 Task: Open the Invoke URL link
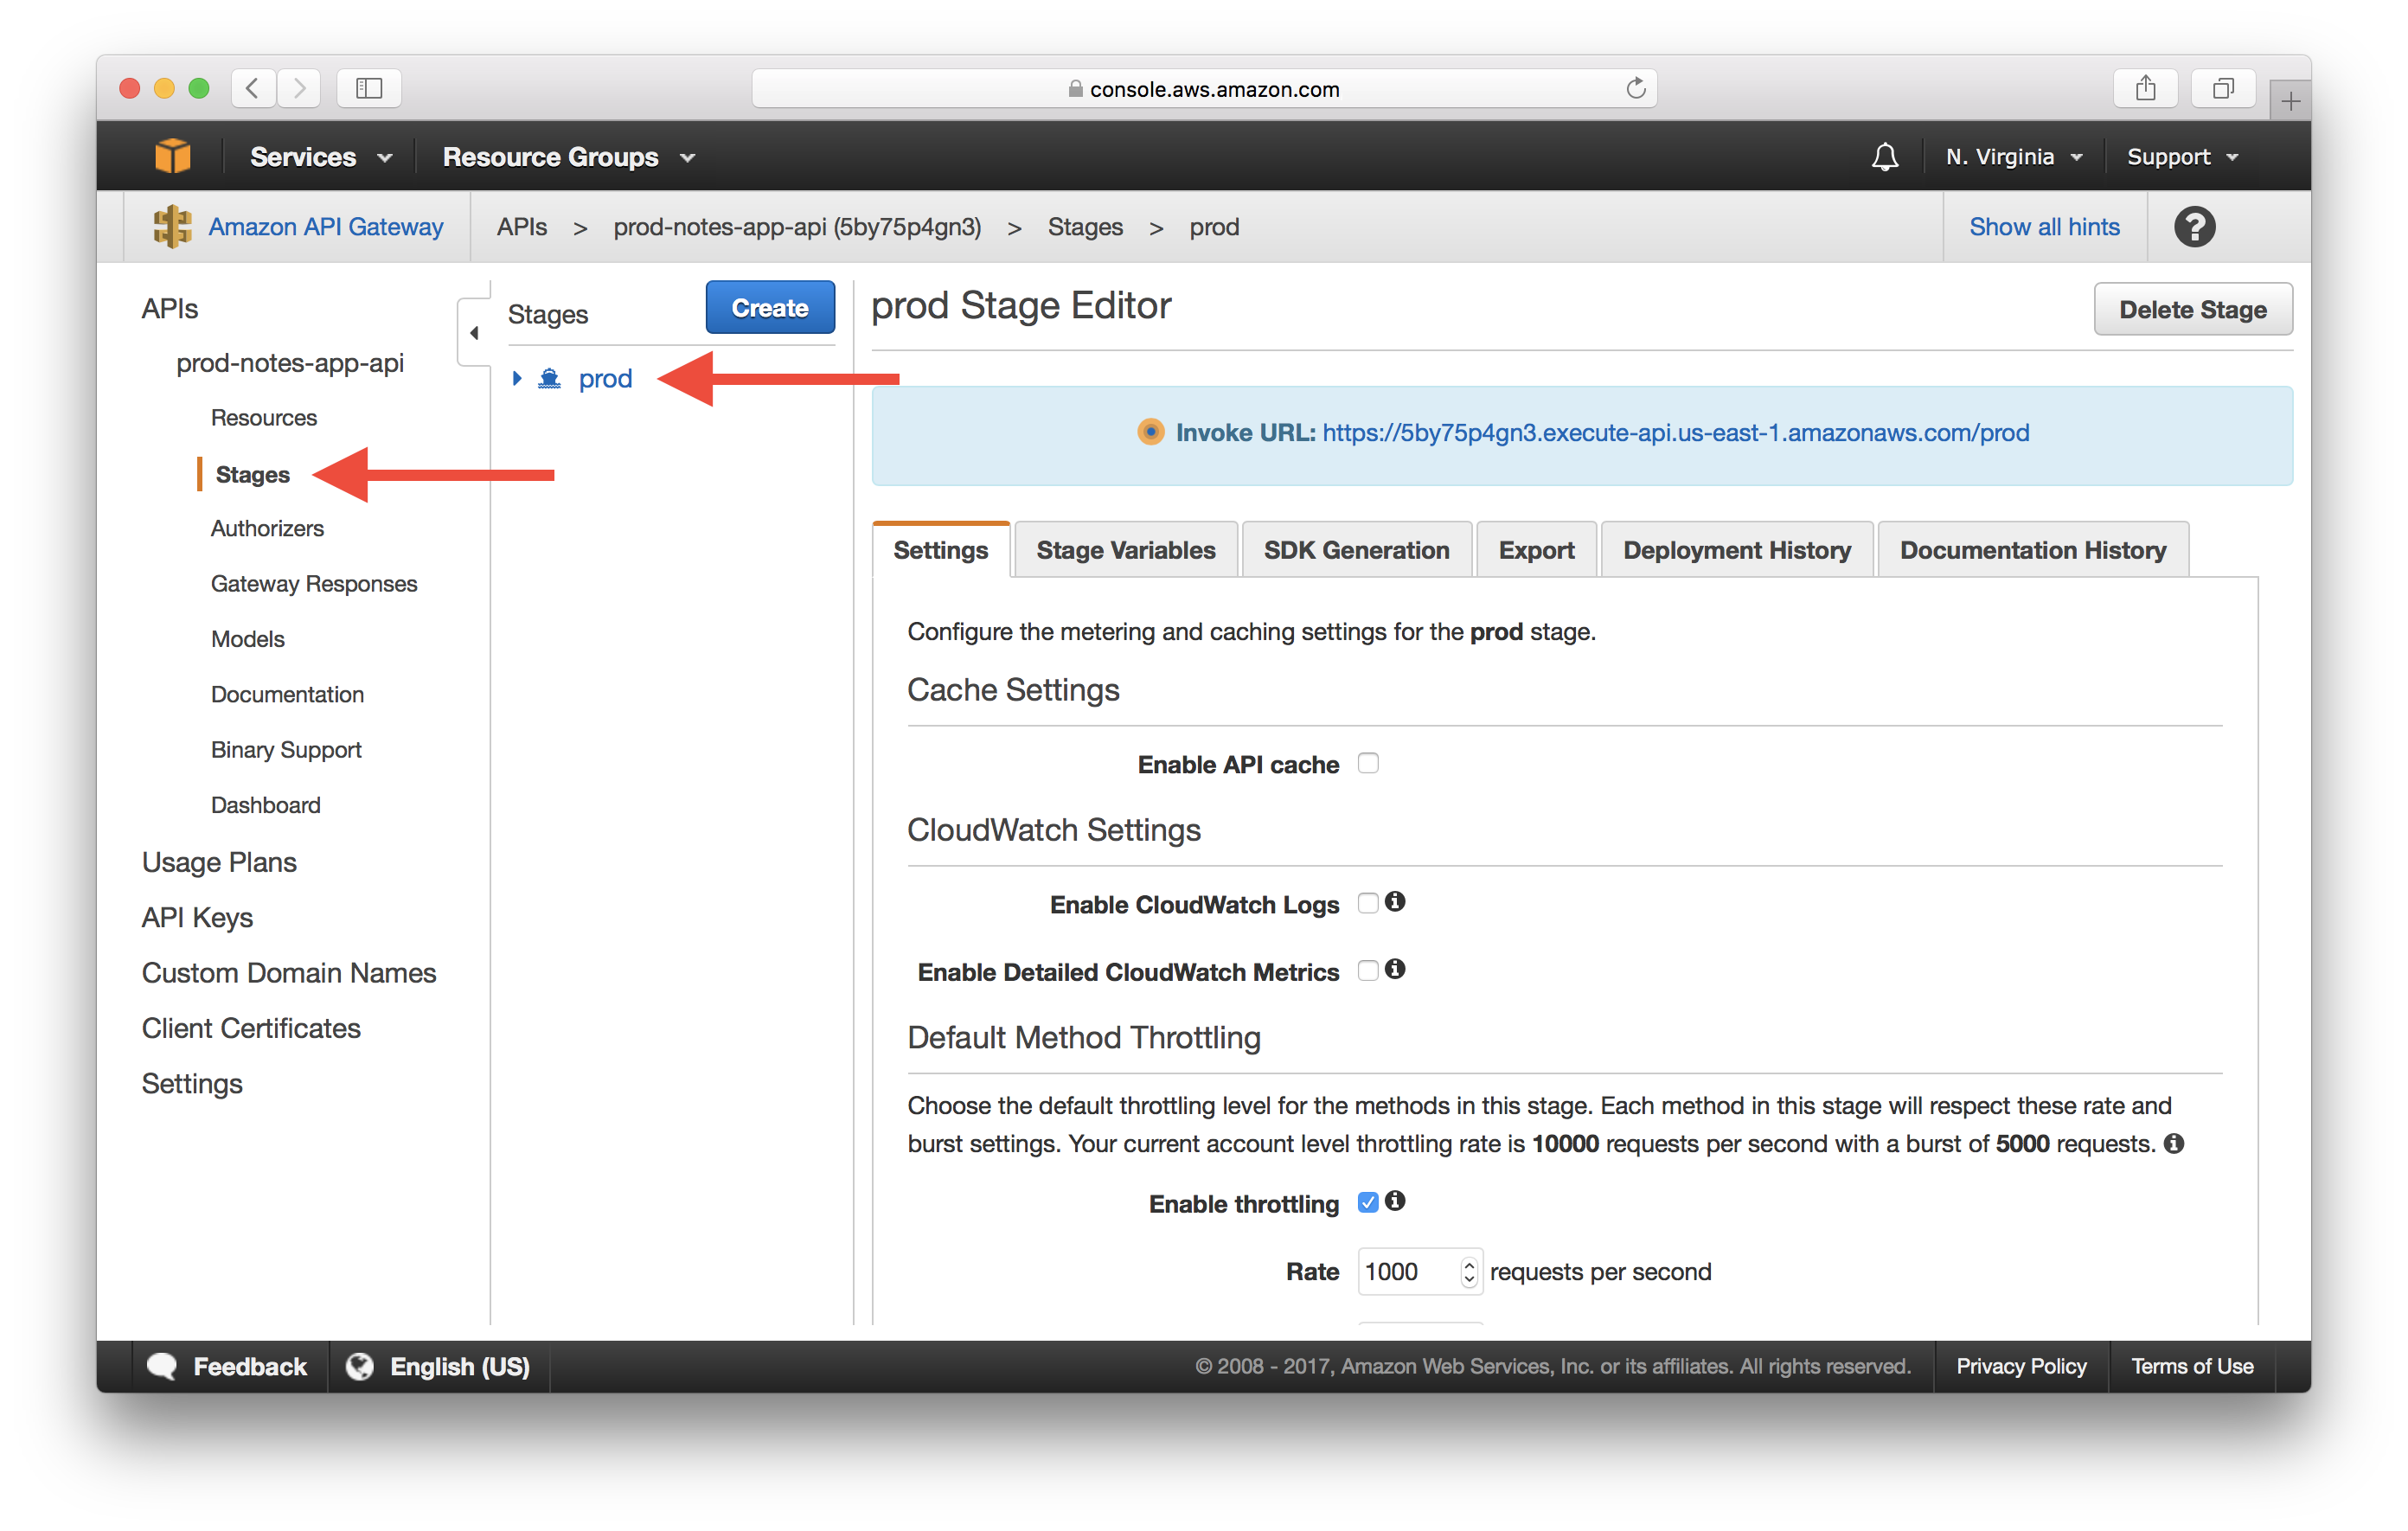click(x=1675, y=433)
